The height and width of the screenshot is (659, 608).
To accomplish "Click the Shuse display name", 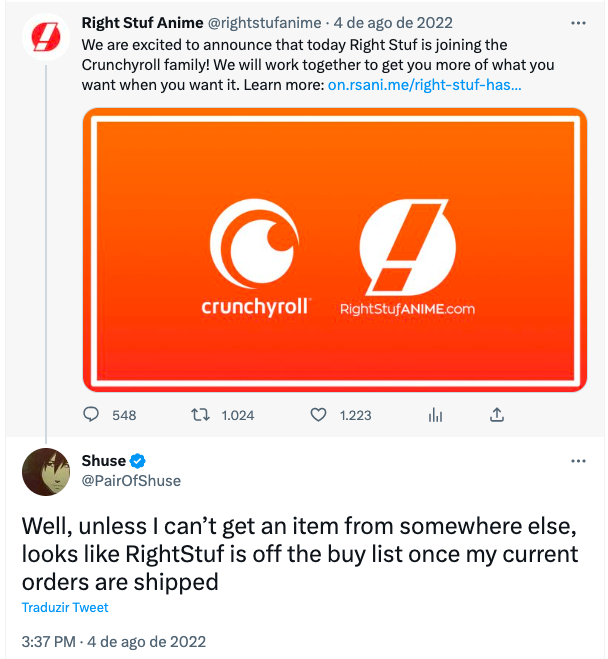I will tap(103, 461).
